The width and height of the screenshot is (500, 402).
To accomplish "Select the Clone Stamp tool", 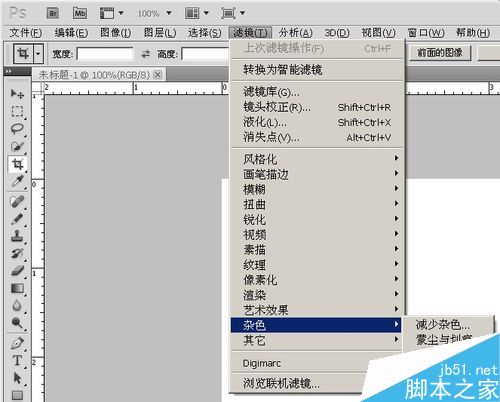I will click(x=17, y=236).
